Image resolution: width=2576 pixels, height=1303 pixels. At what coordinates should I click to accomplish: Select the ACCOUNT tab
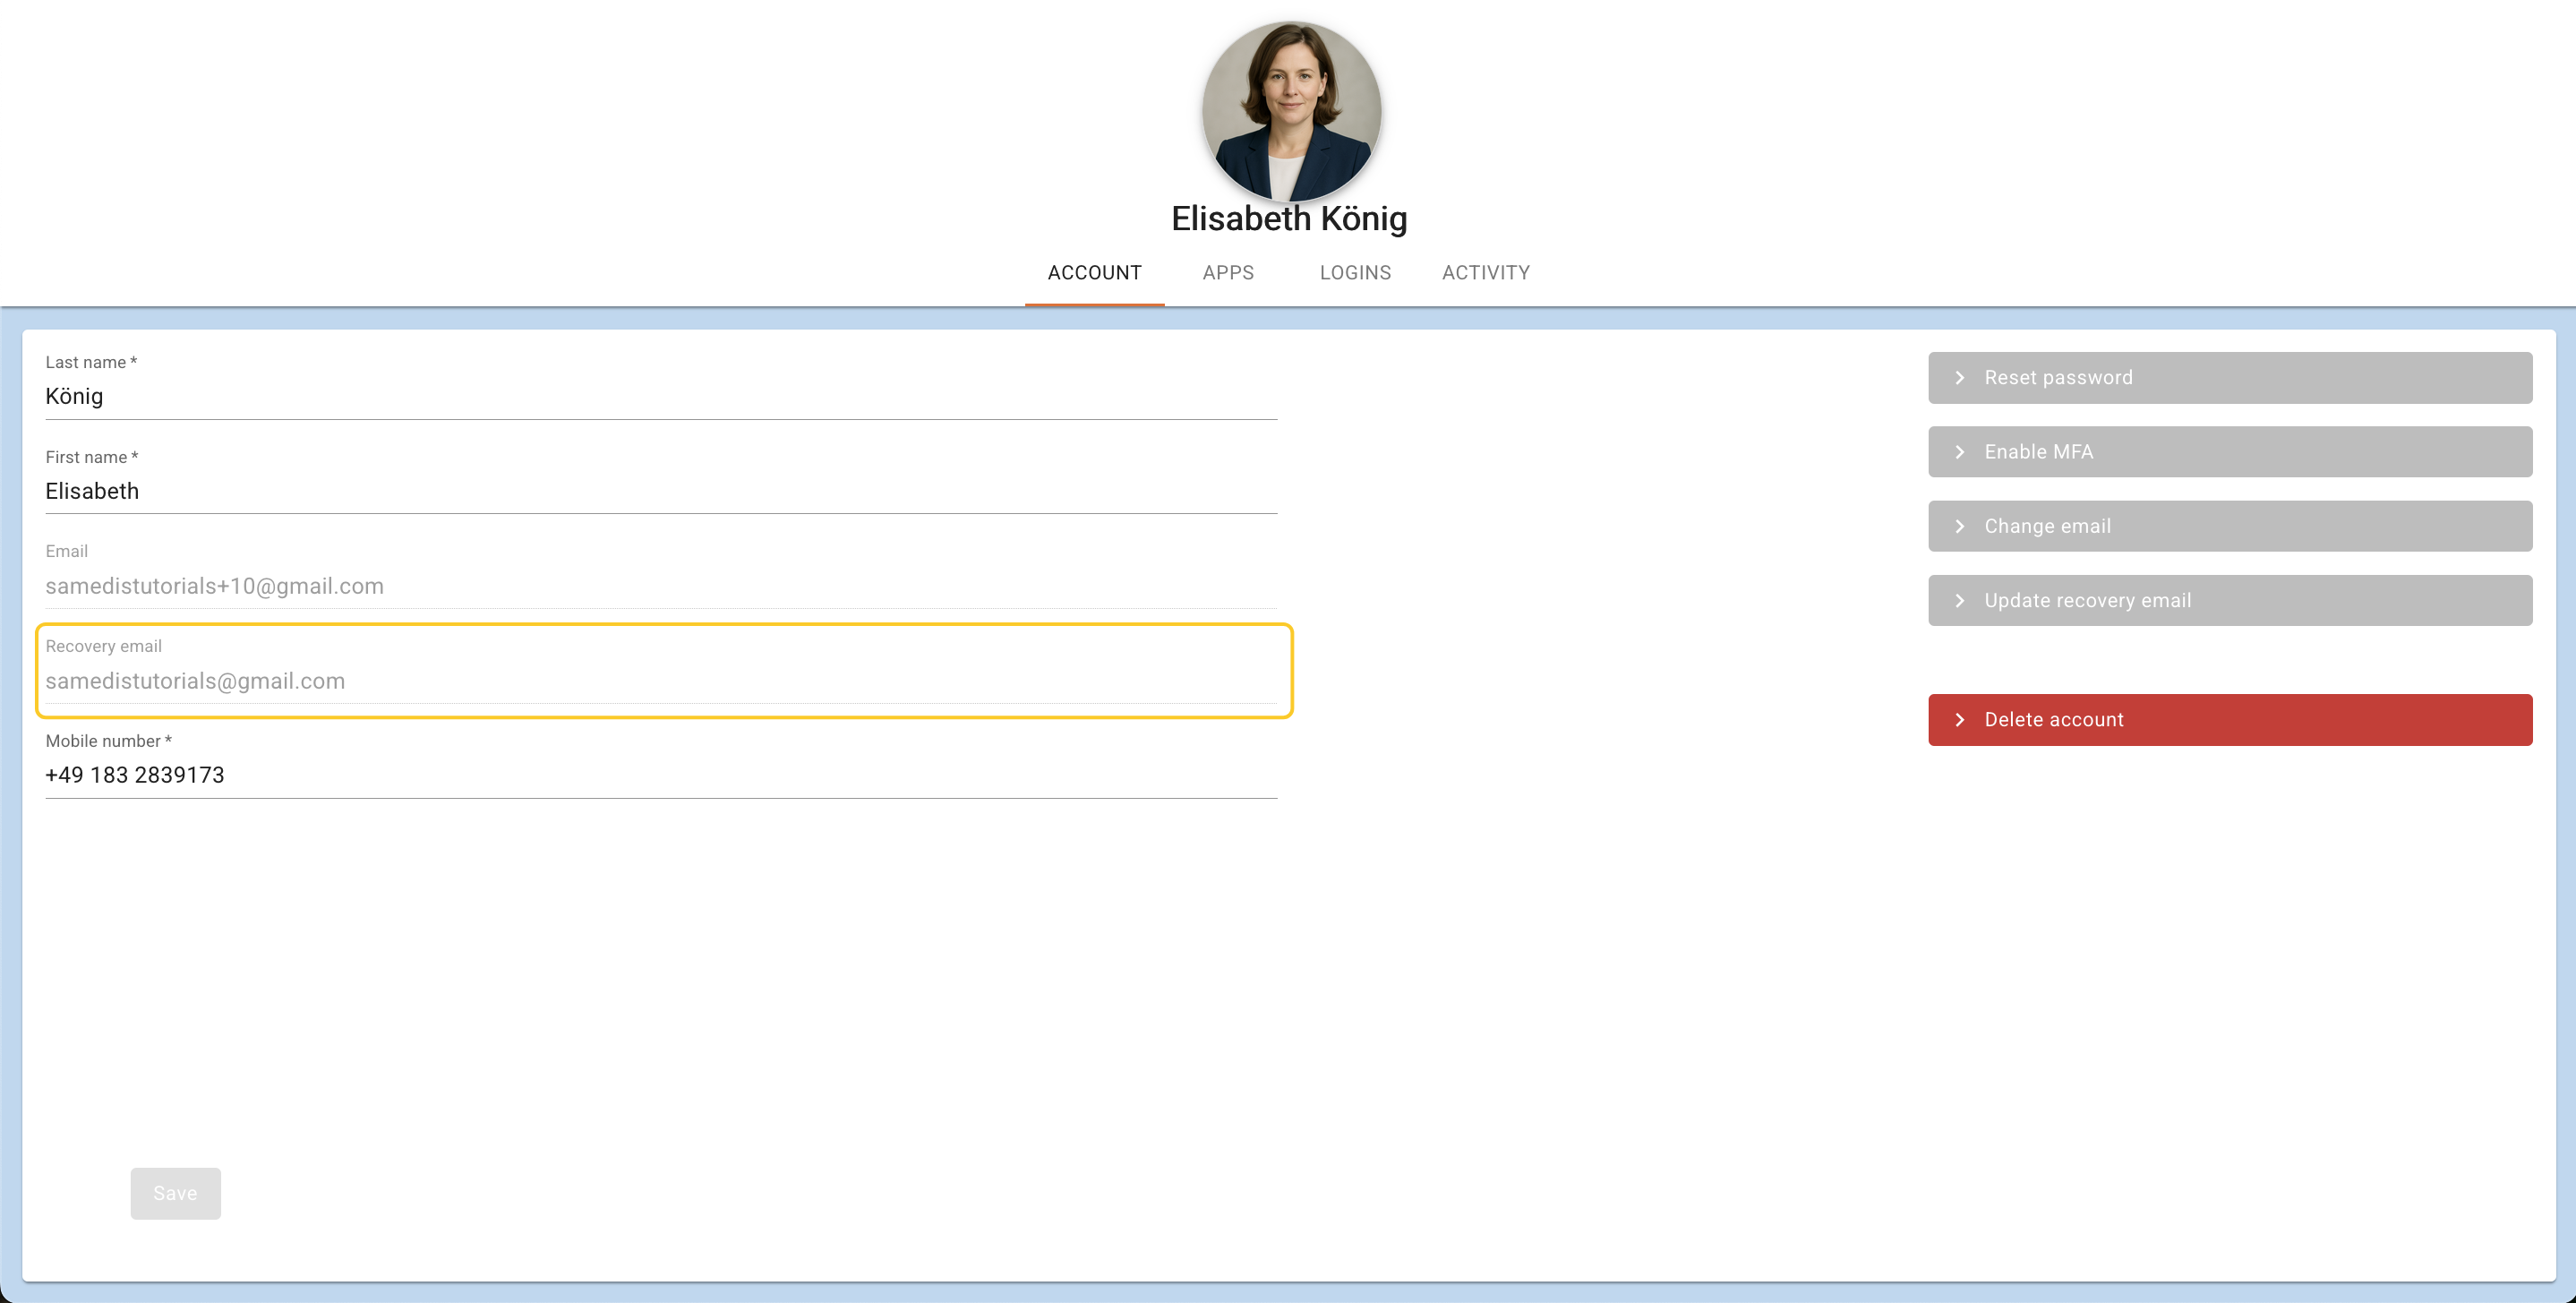(1094, 273)
